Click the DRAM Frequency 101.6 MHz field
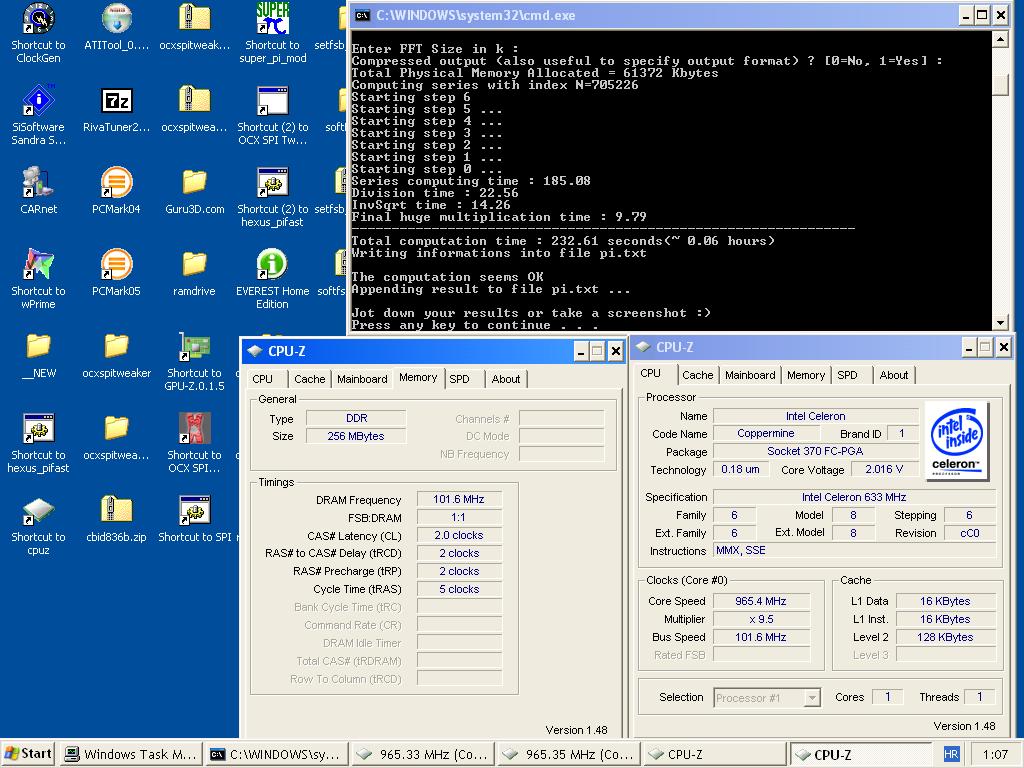The image size is (1024, 768). point(459,500)
